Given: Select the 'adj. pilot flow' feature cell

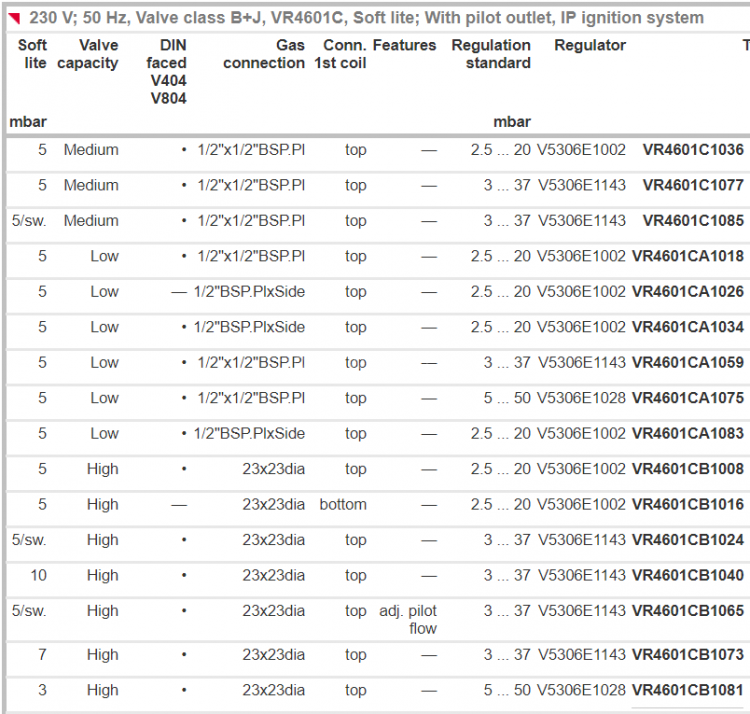Looking at the screenshot, I should coord(408,619).
